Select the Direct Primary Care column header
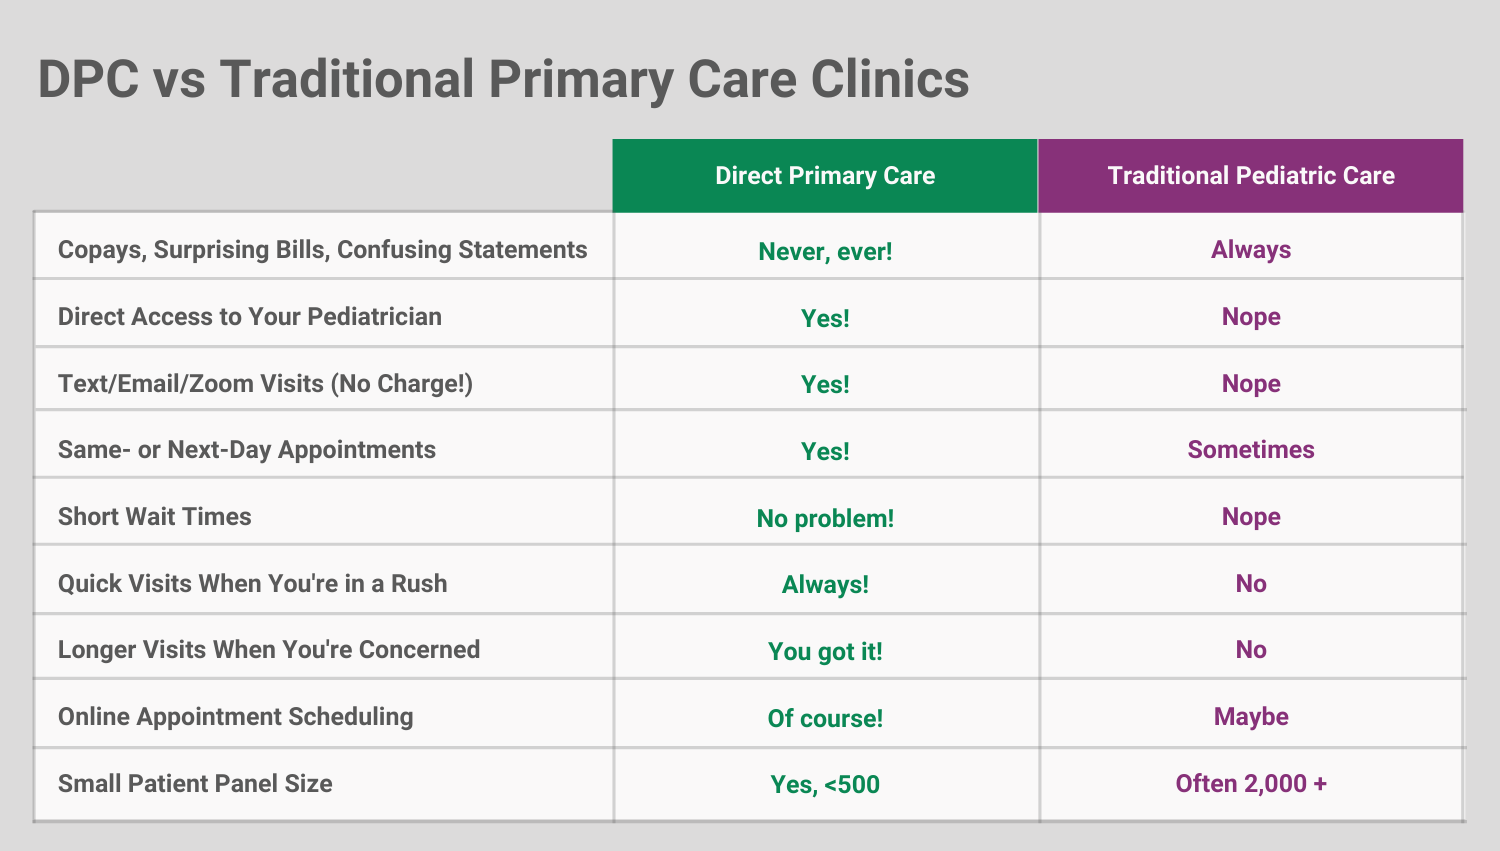Viewport: 1500px width, 851px height. pyautogui.click(x=825, y=176)
